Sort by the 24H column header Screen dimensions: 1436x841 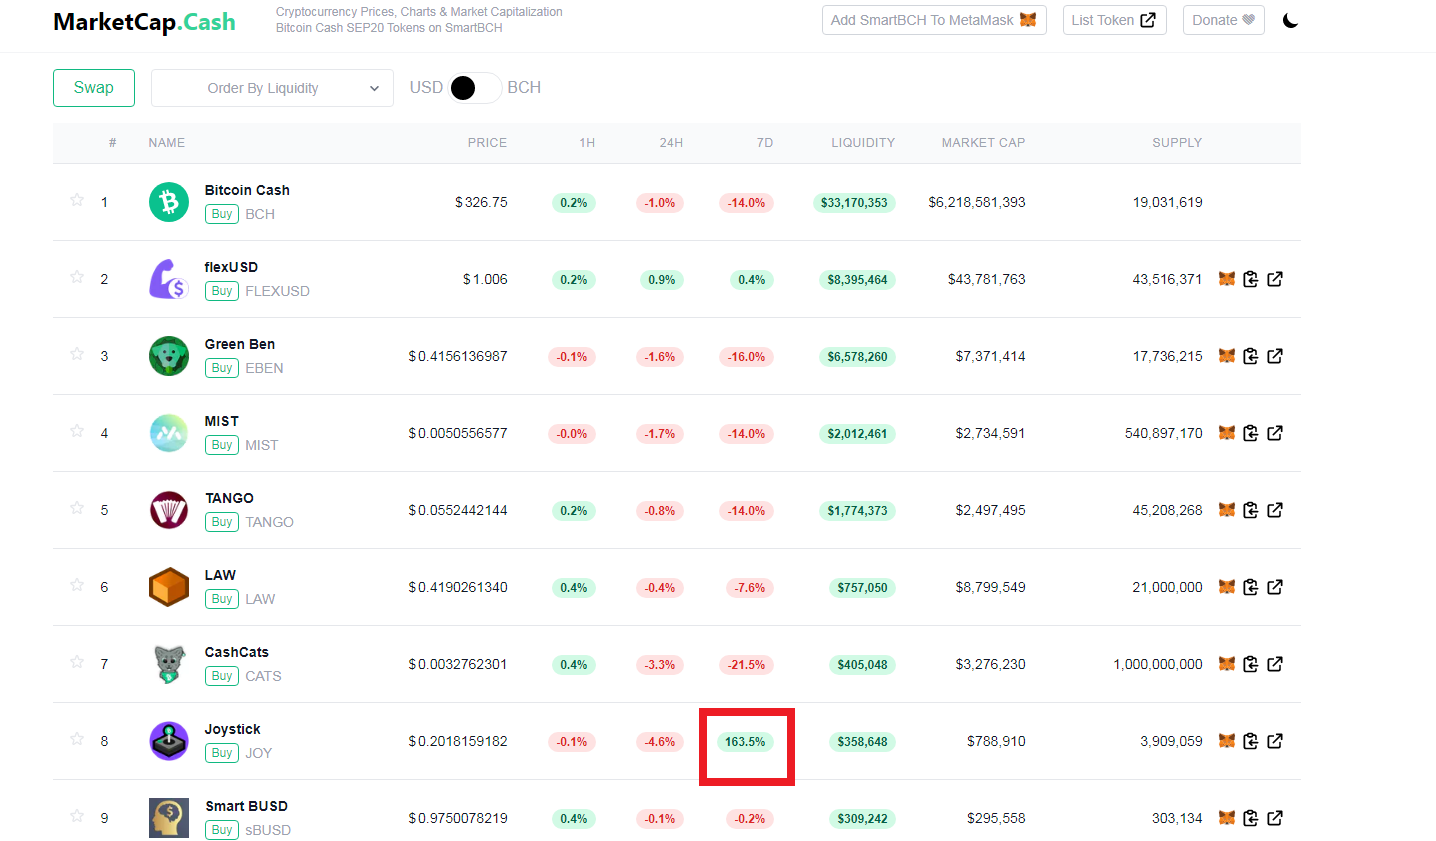[671, 143]
